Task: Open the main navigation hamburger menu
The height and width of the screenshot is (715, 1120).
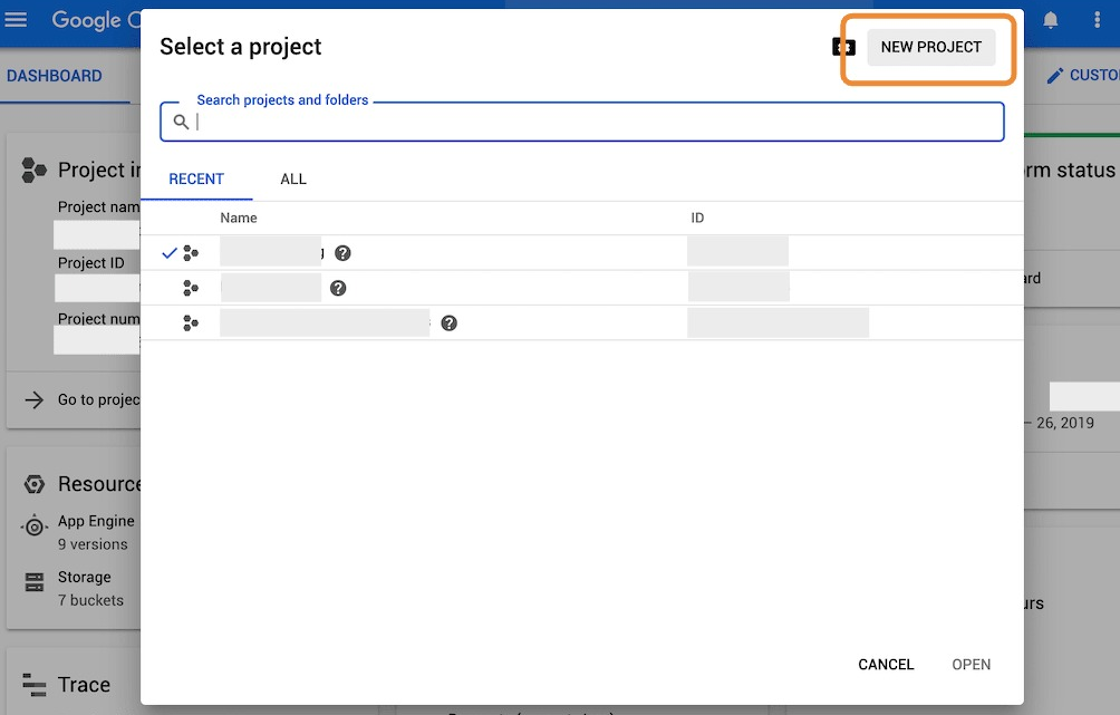Action: [x=16, y=20]
